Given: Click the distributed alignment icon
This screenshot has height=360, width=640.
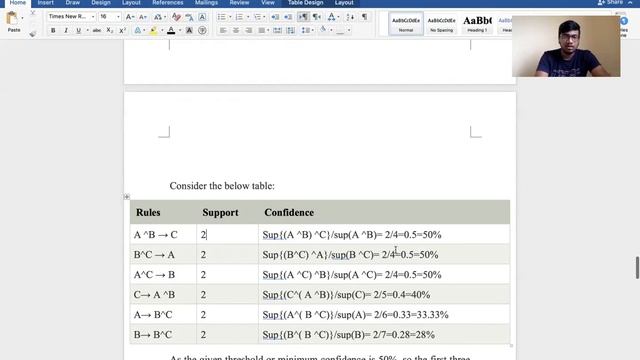Looking at the screenshot, I should [x=277, y=30].
